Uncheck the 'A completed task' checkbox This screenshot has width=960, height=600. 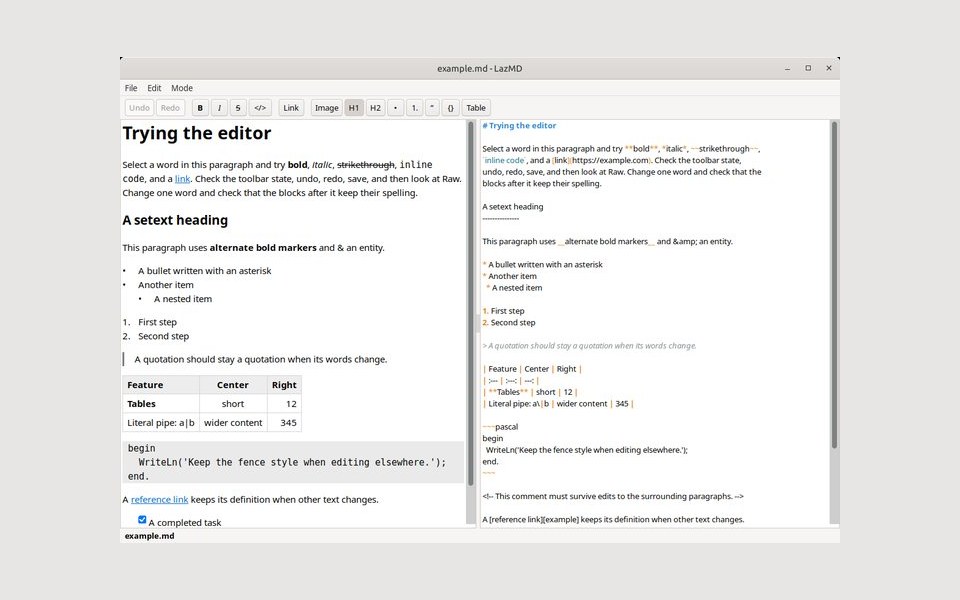pos(142,520)
